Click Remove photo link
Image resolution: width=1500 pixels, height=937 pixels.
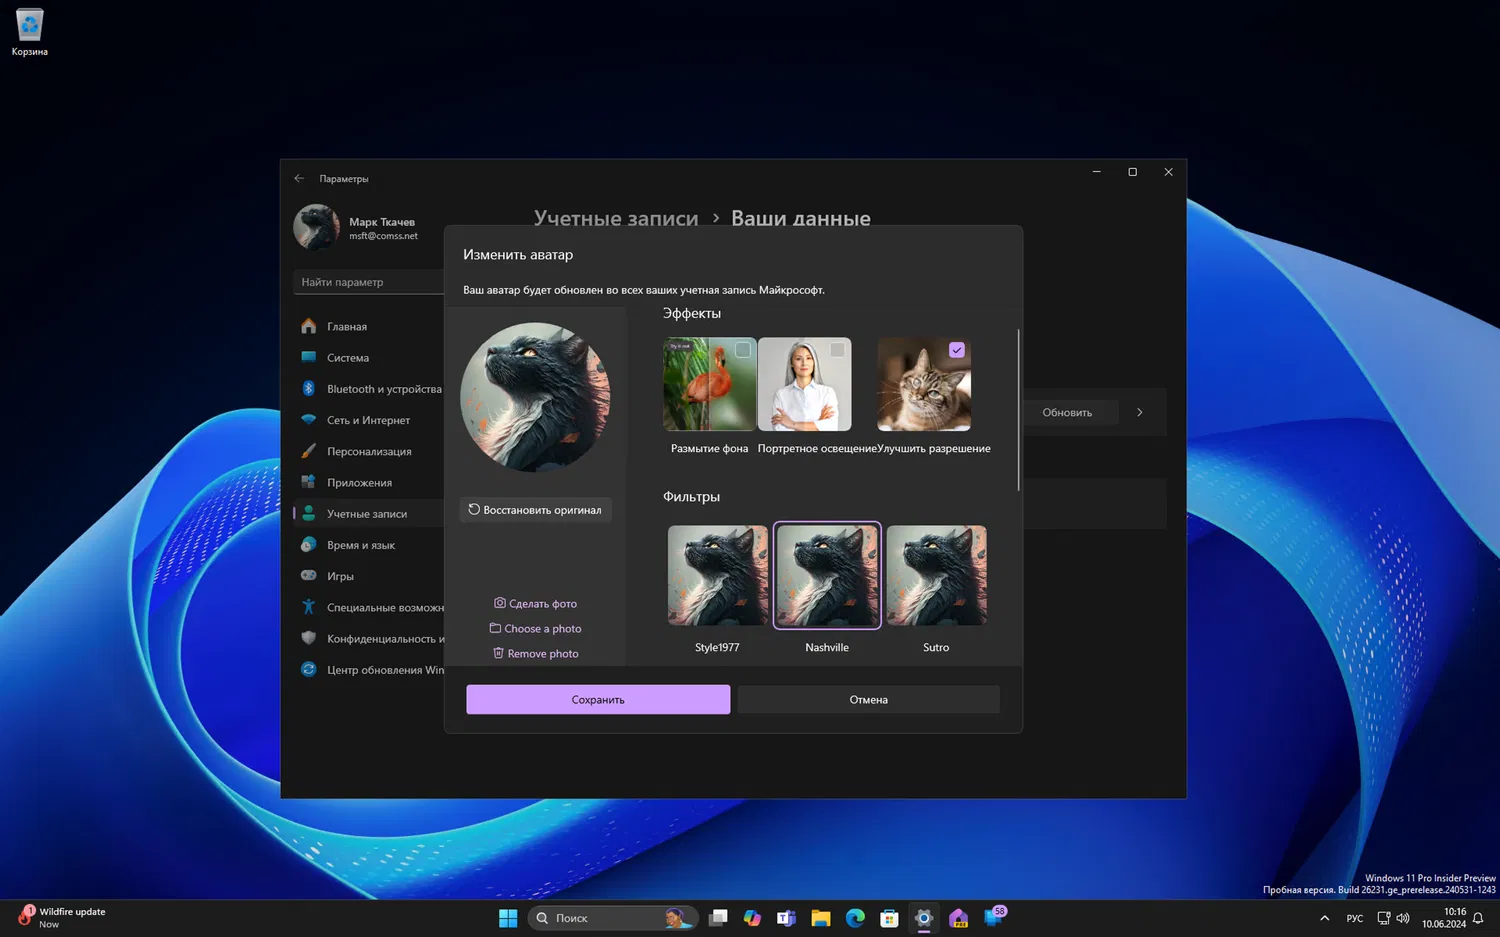pos(535,653)
